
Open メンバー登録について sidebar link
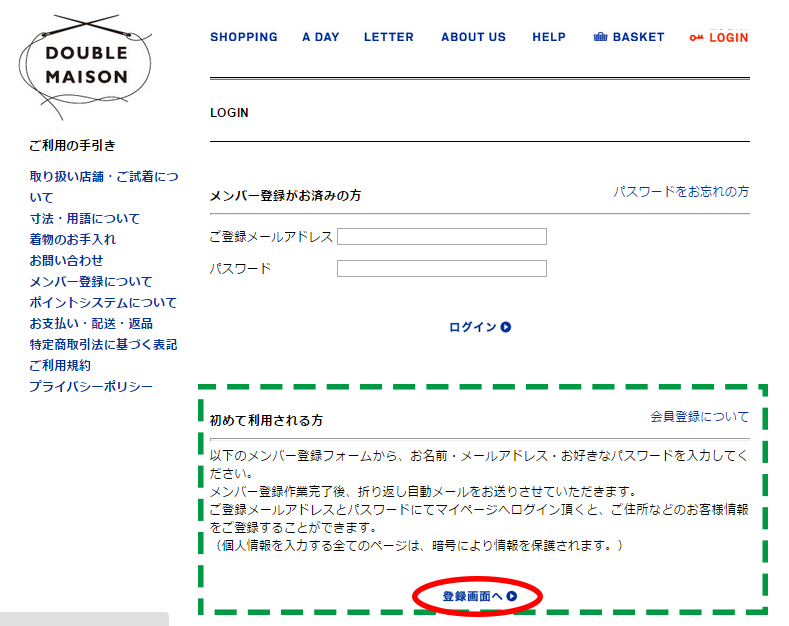(x=91, y=282)
